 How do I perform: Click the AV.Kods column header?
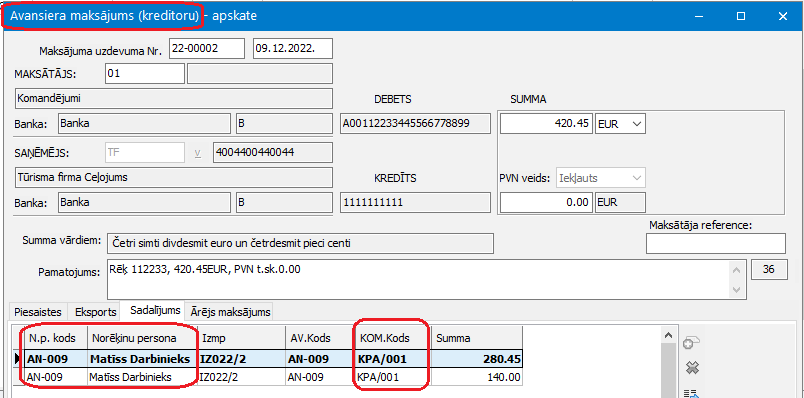point(319,338)
